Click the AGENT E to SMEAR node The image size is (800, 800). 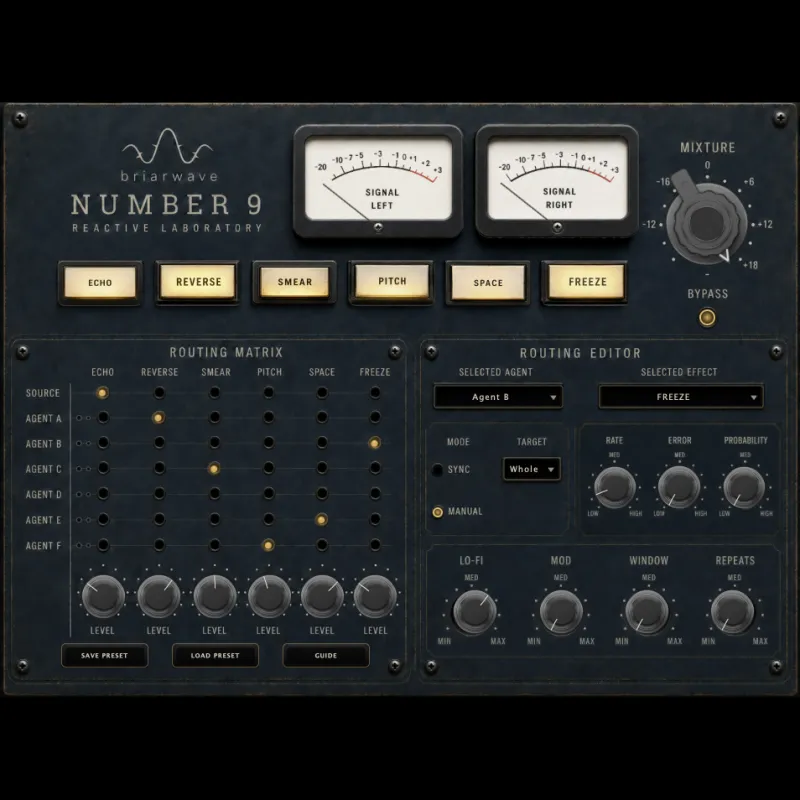tap(215, 519)
